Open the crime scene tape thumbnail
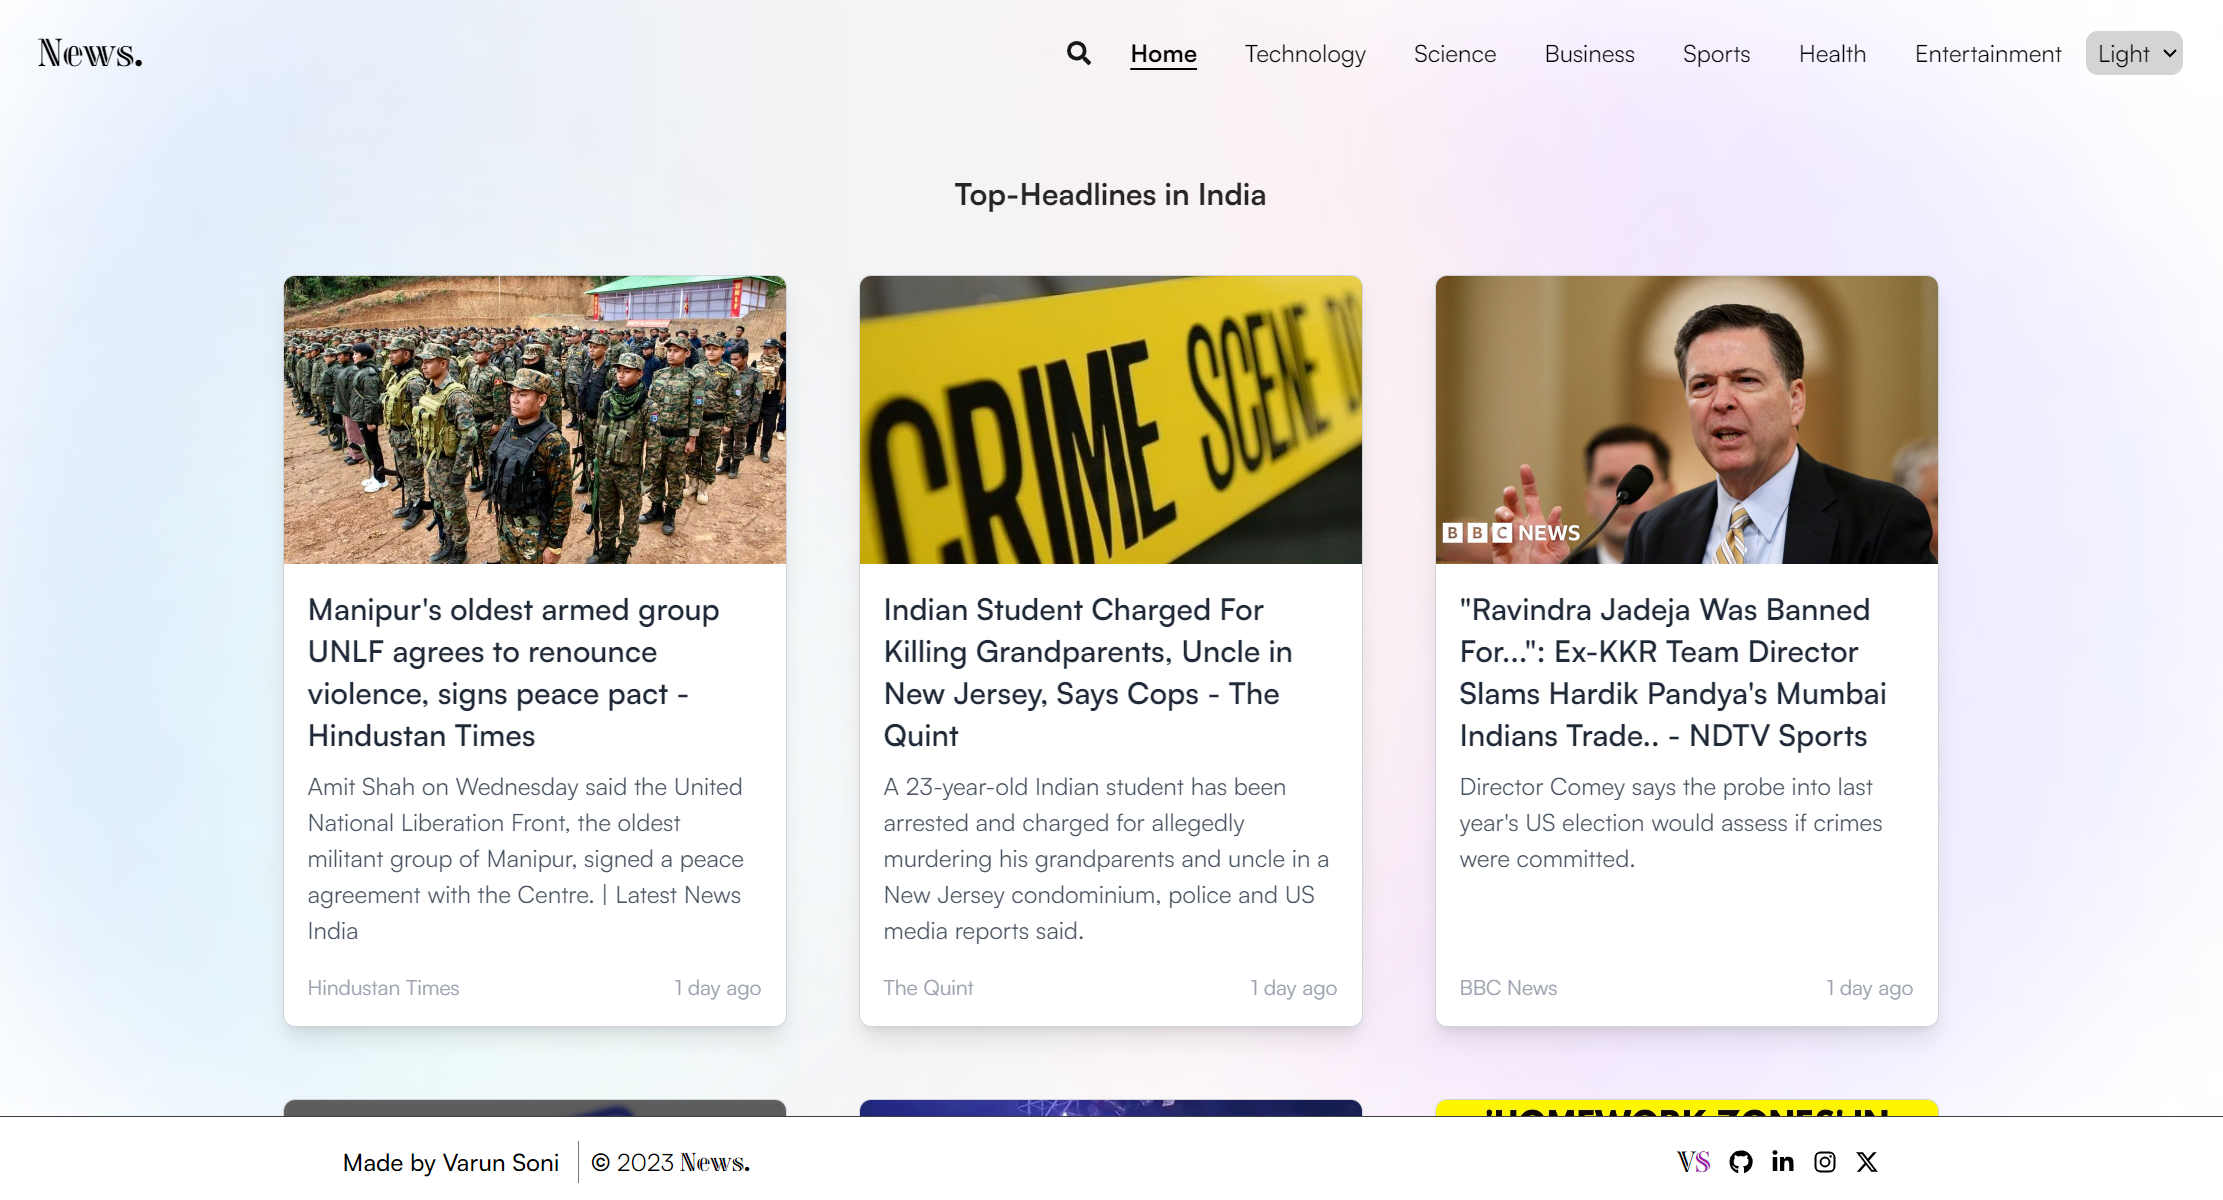This screenshot has height=1200, width=2223. coord(1111,420)
